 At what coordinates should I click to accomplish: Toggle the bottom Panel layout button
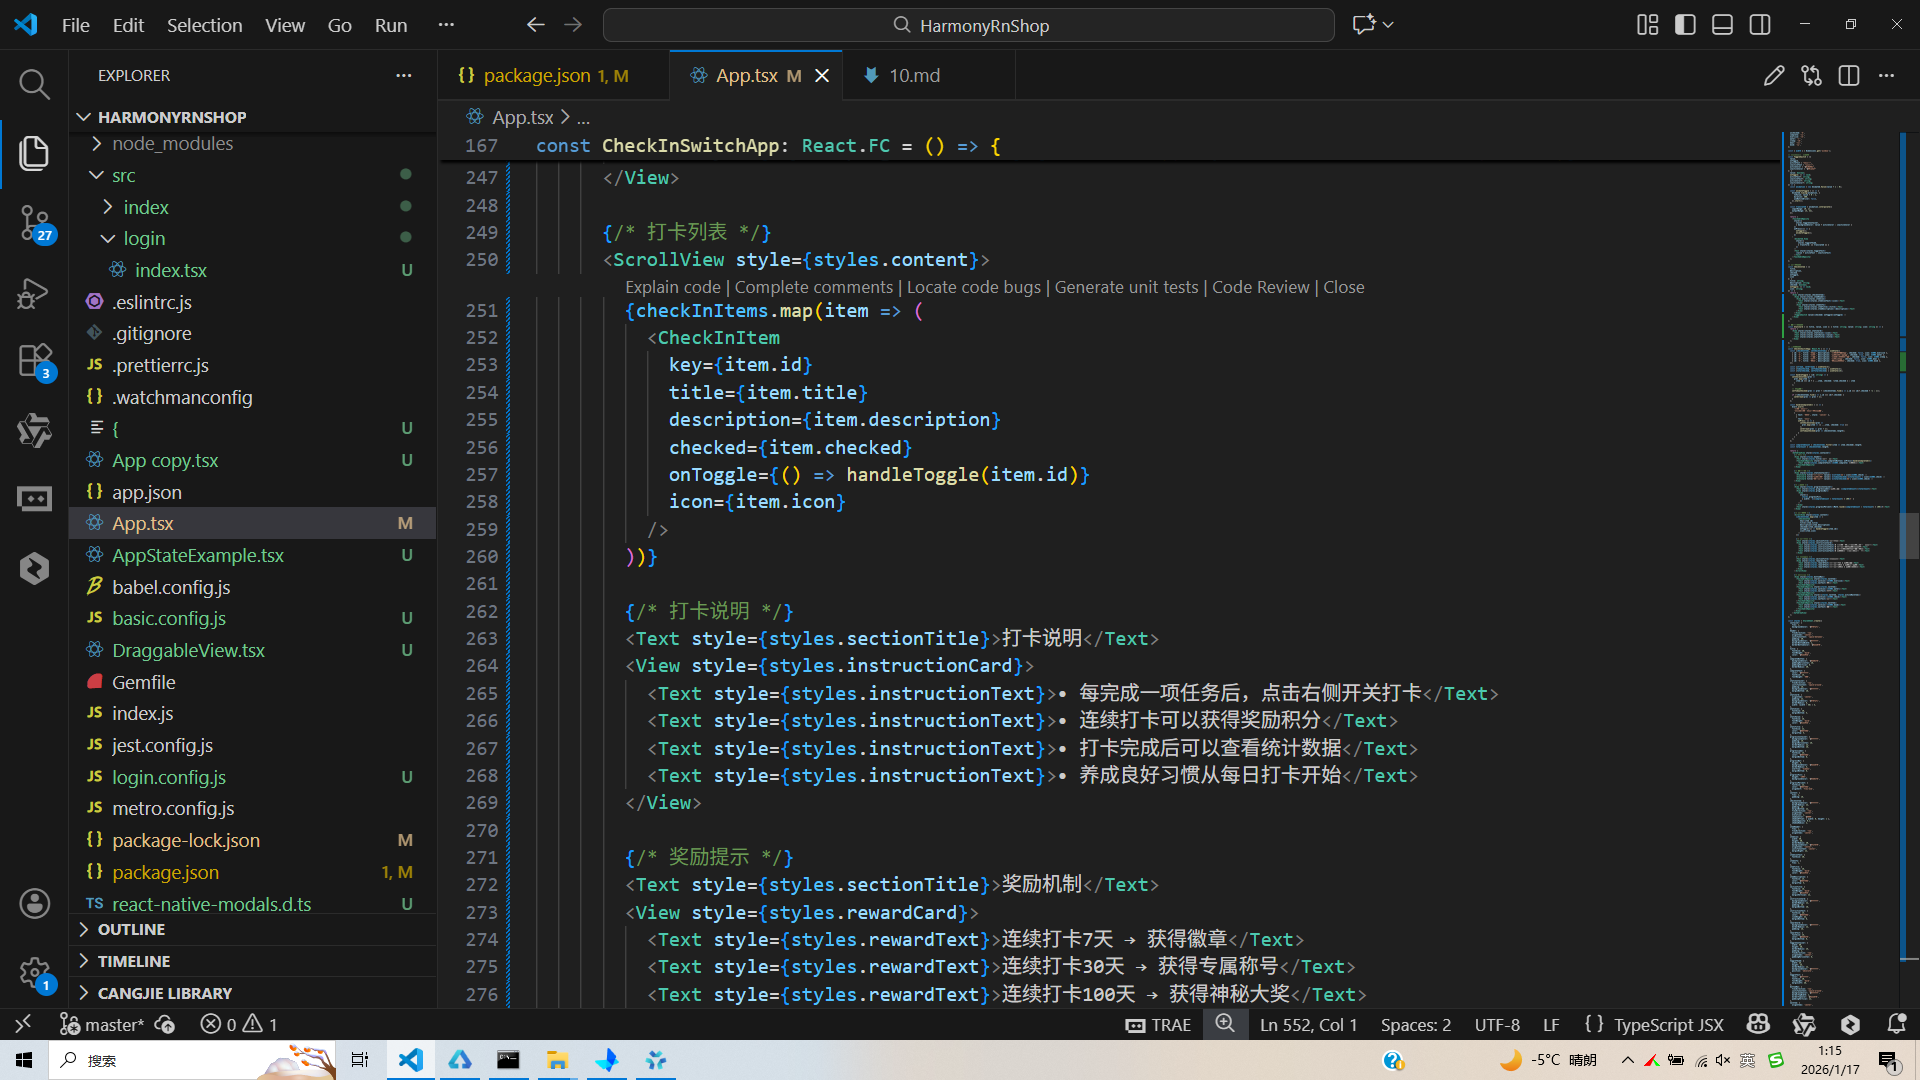(x=1722, y=25)
